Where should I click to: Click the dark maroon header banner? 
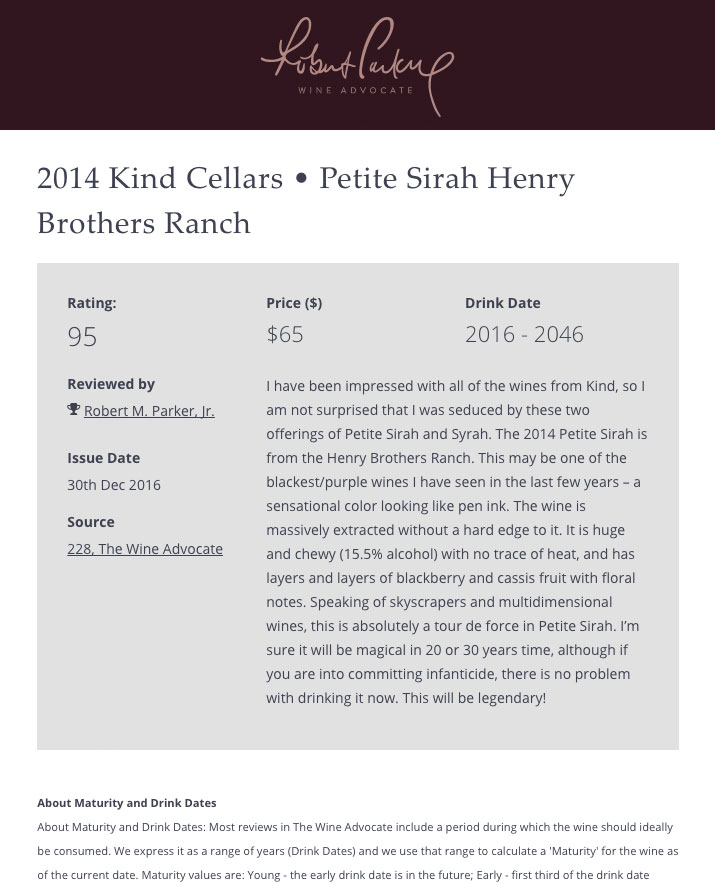(x=600, y=65)
